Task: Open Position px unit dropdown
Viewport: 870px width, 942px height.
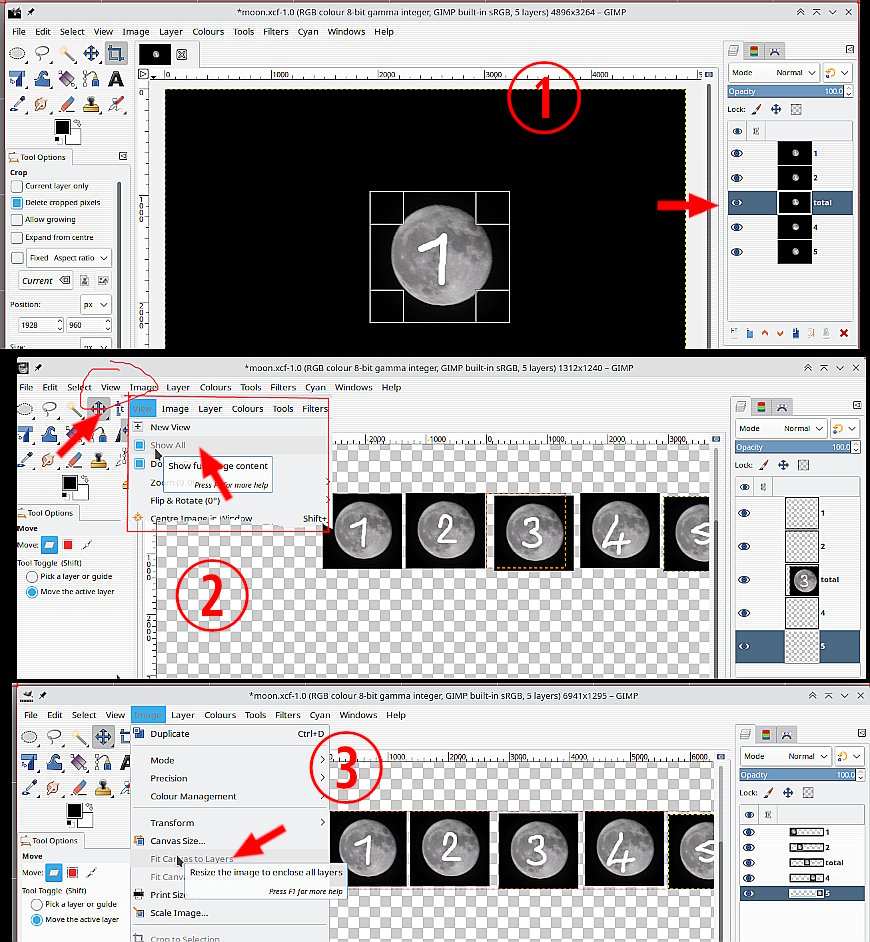Action: tap(96, 305)
